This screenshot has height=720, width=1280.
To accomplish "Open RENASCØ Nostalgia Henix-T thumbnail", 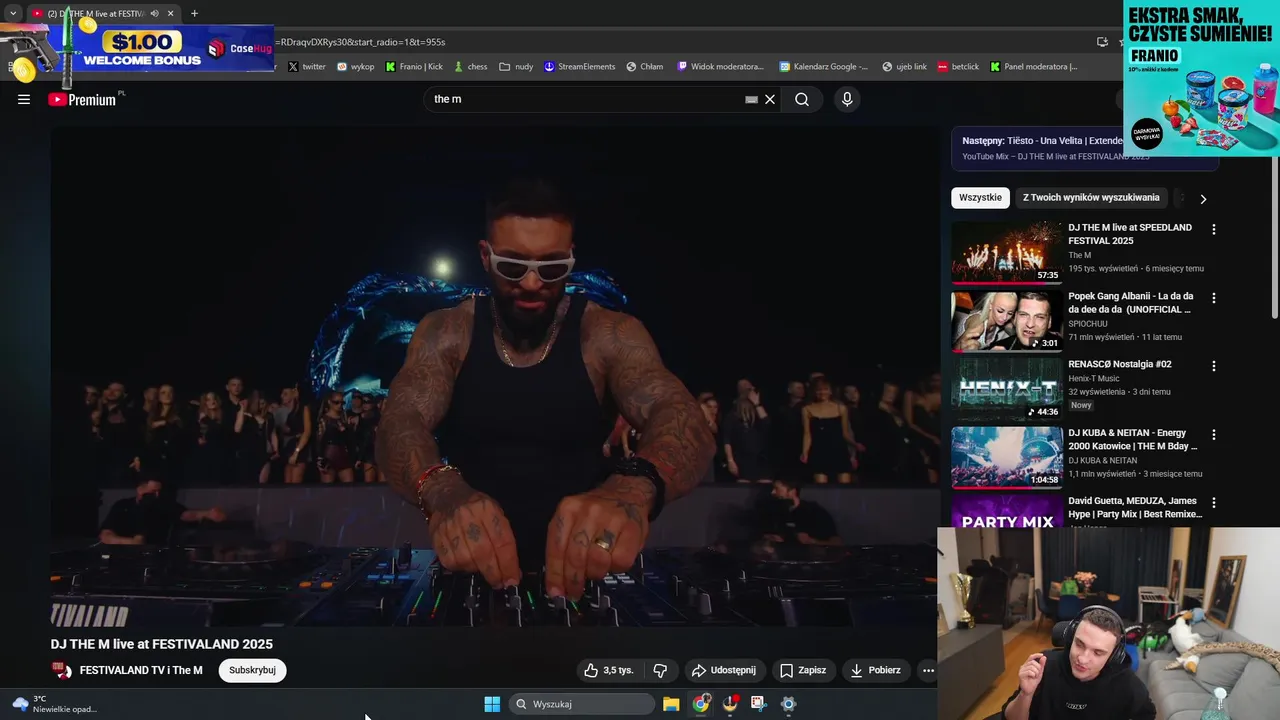I will click(x=1006, y=389).
